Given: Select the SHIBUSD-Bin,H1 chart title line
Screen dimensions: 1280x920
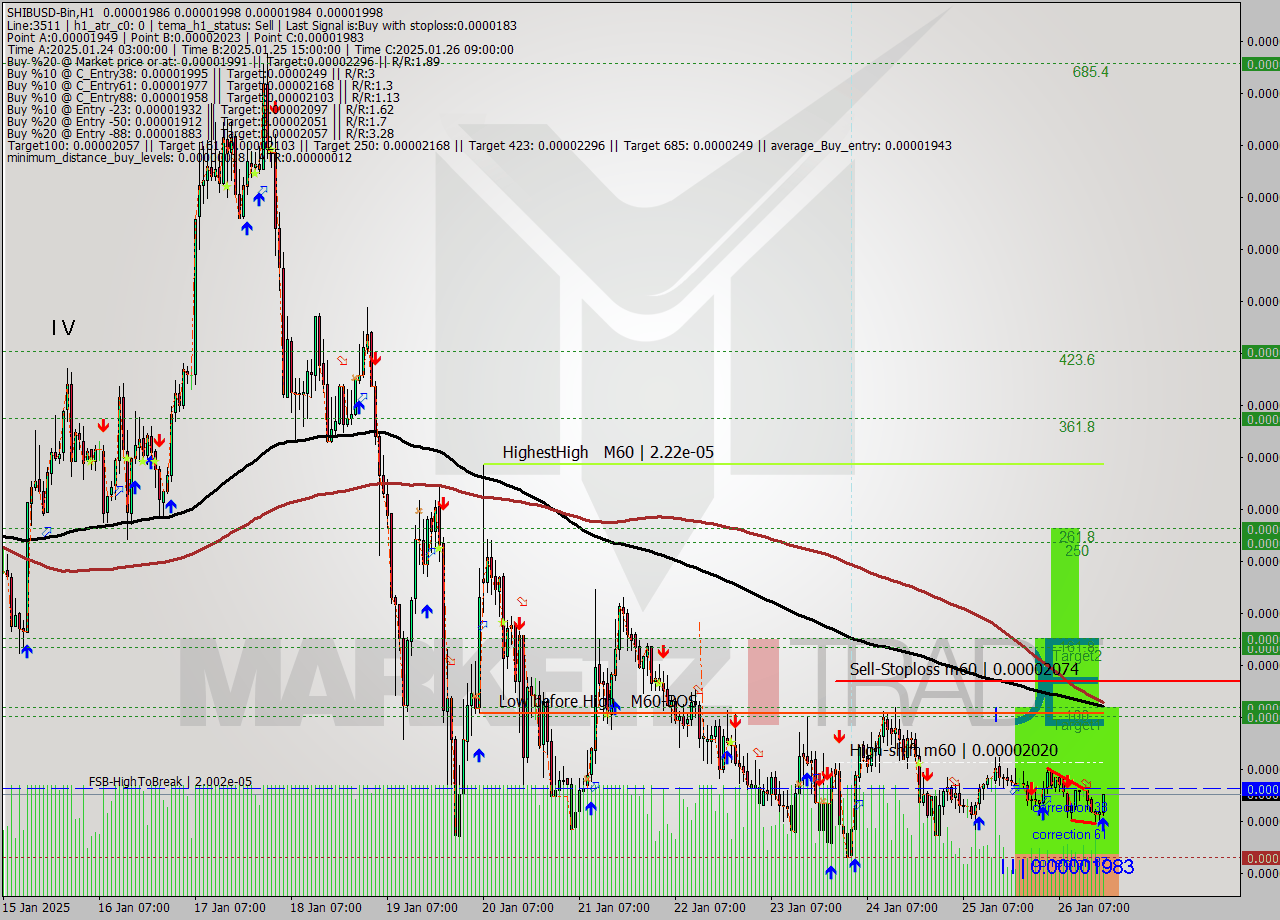Looking at the screenshot, I should [195, 11].
